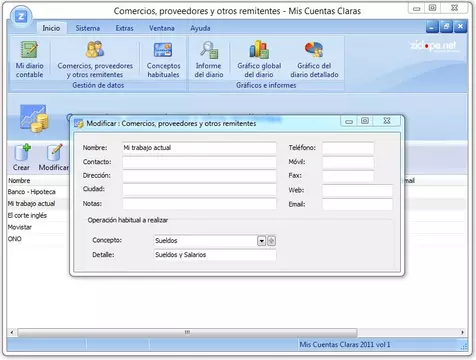Click the round Z application menu button
The image size is (476, 360).
pyautogui.click(x=21, y=16)
